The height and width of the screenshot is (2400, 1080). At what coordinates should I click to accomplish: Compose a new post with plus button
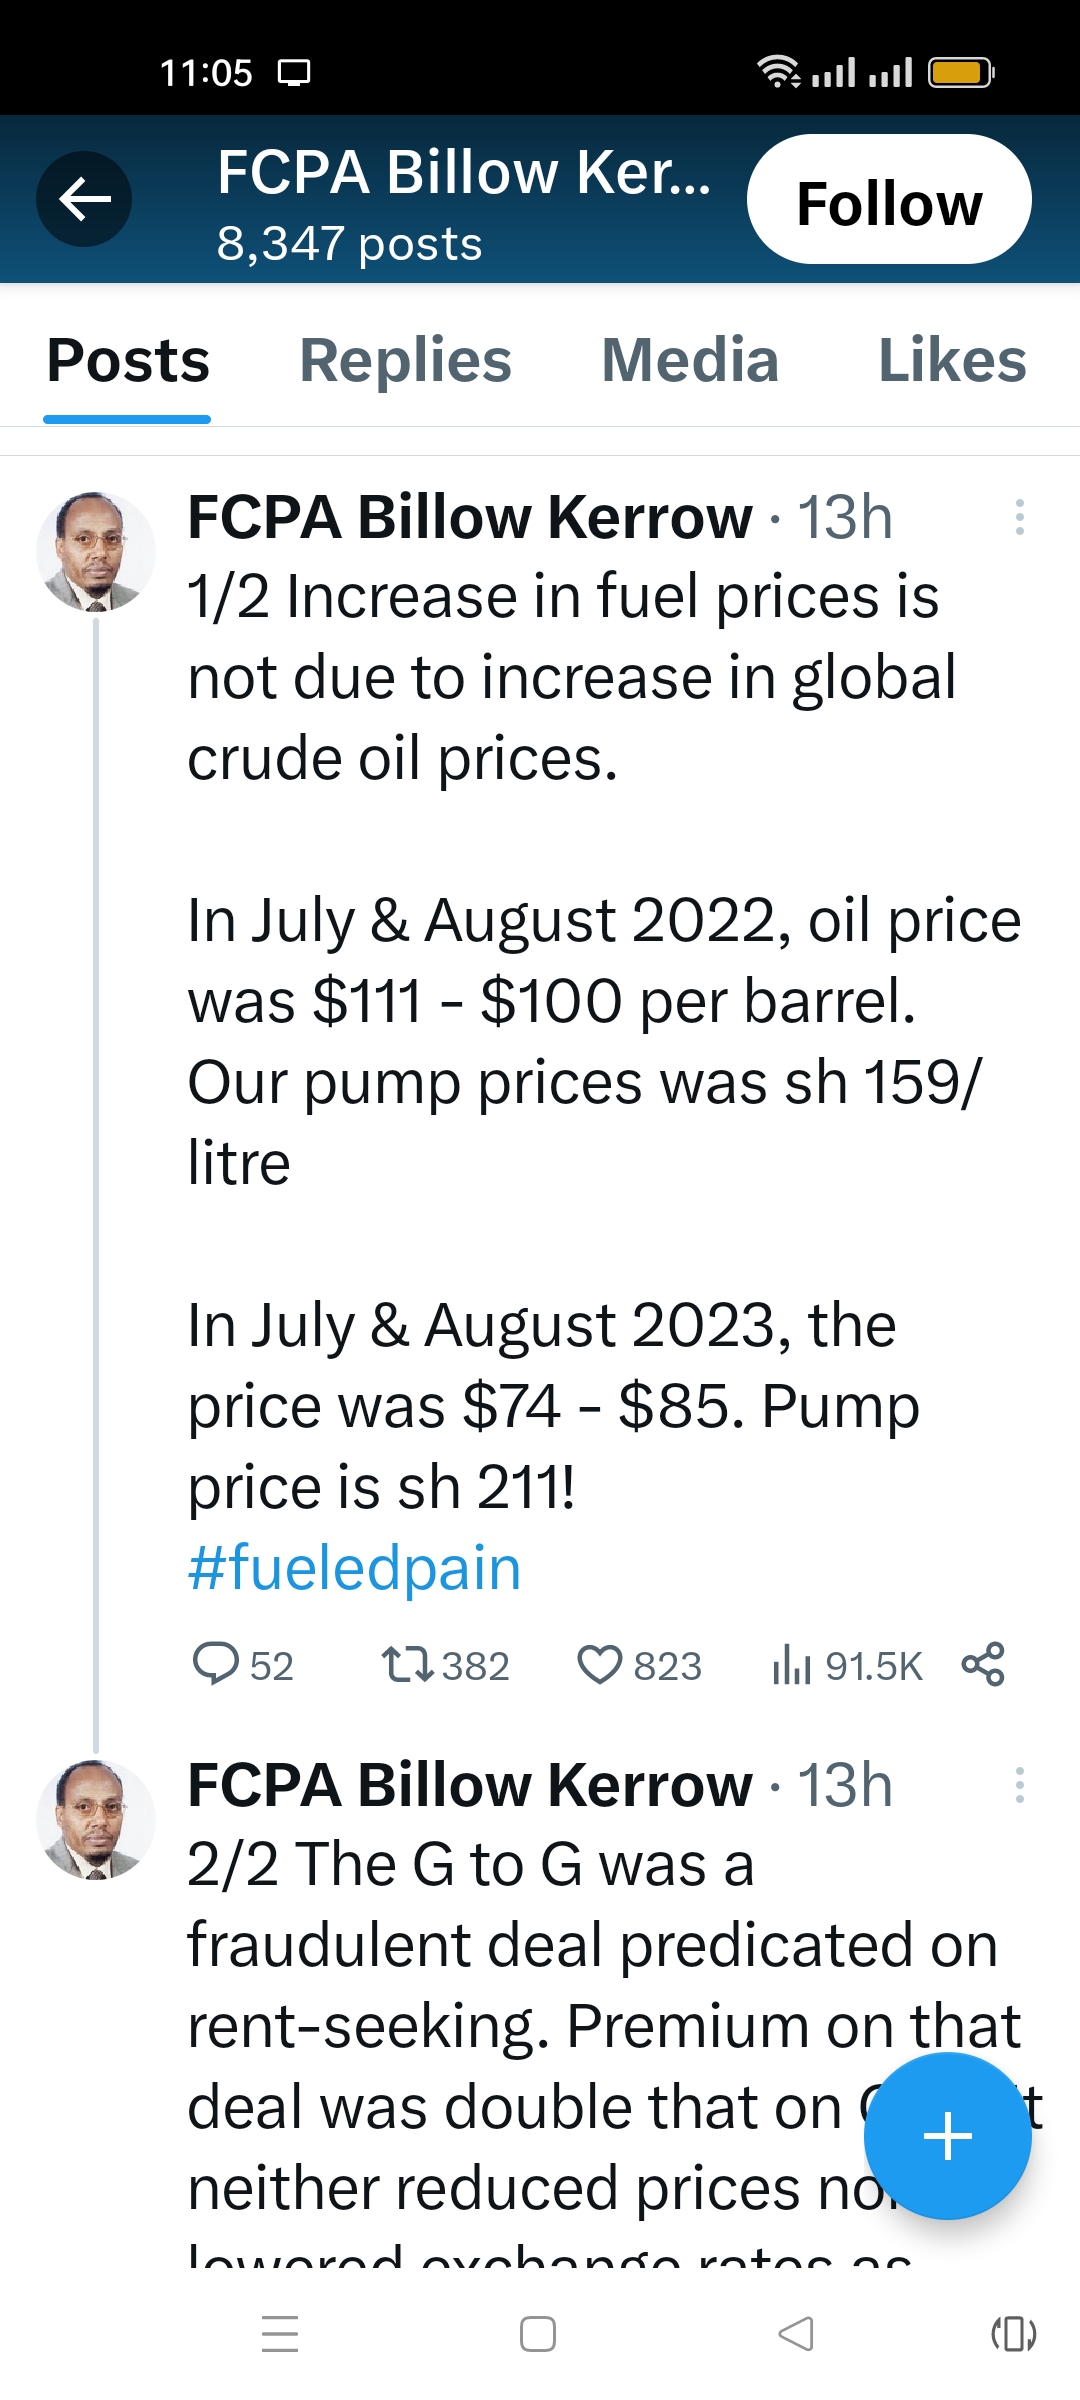pos(947,2137)
